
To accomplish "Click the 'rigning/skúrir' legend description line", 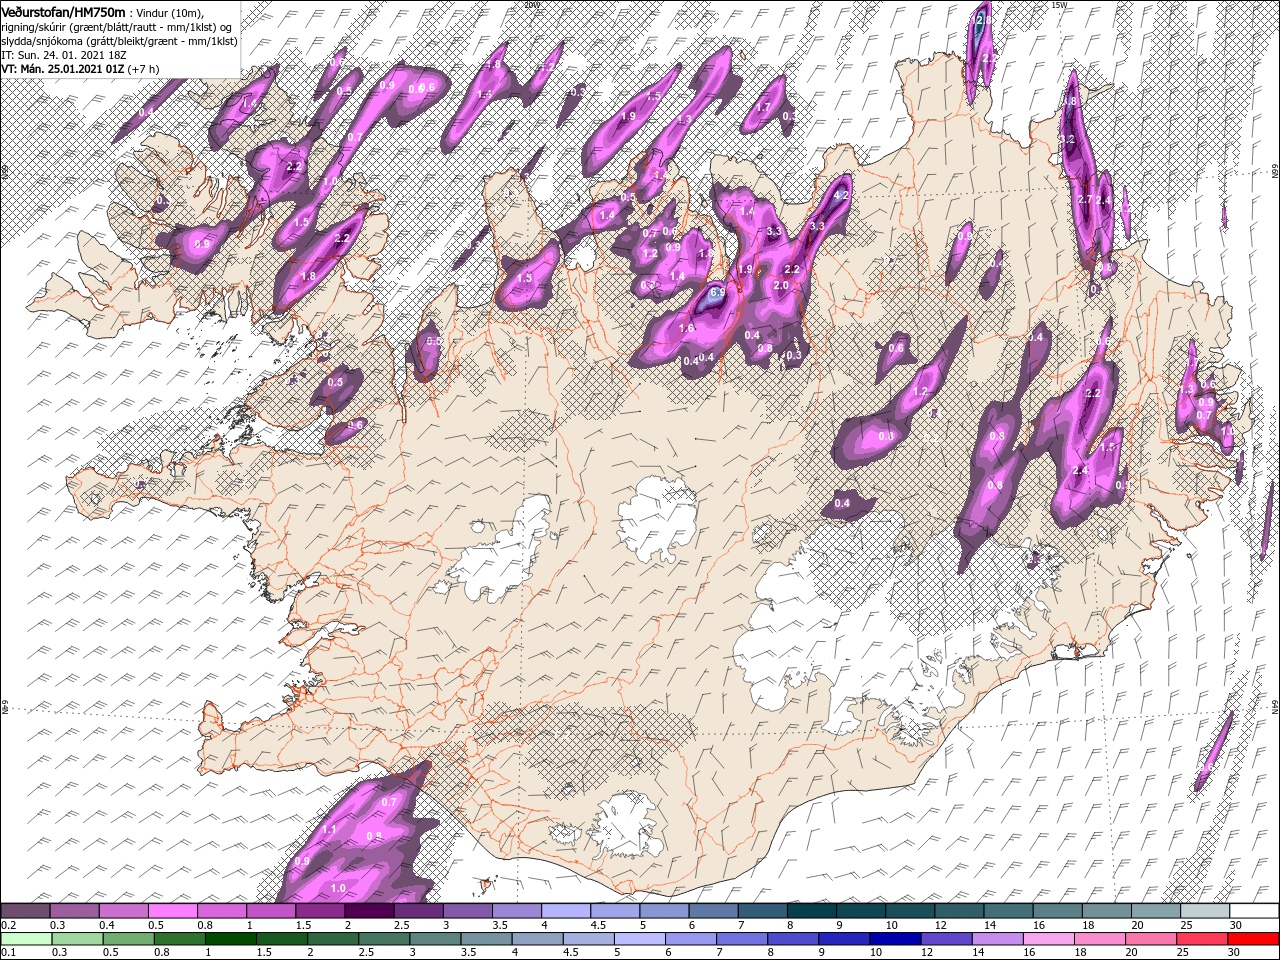I will click(116, 26).
